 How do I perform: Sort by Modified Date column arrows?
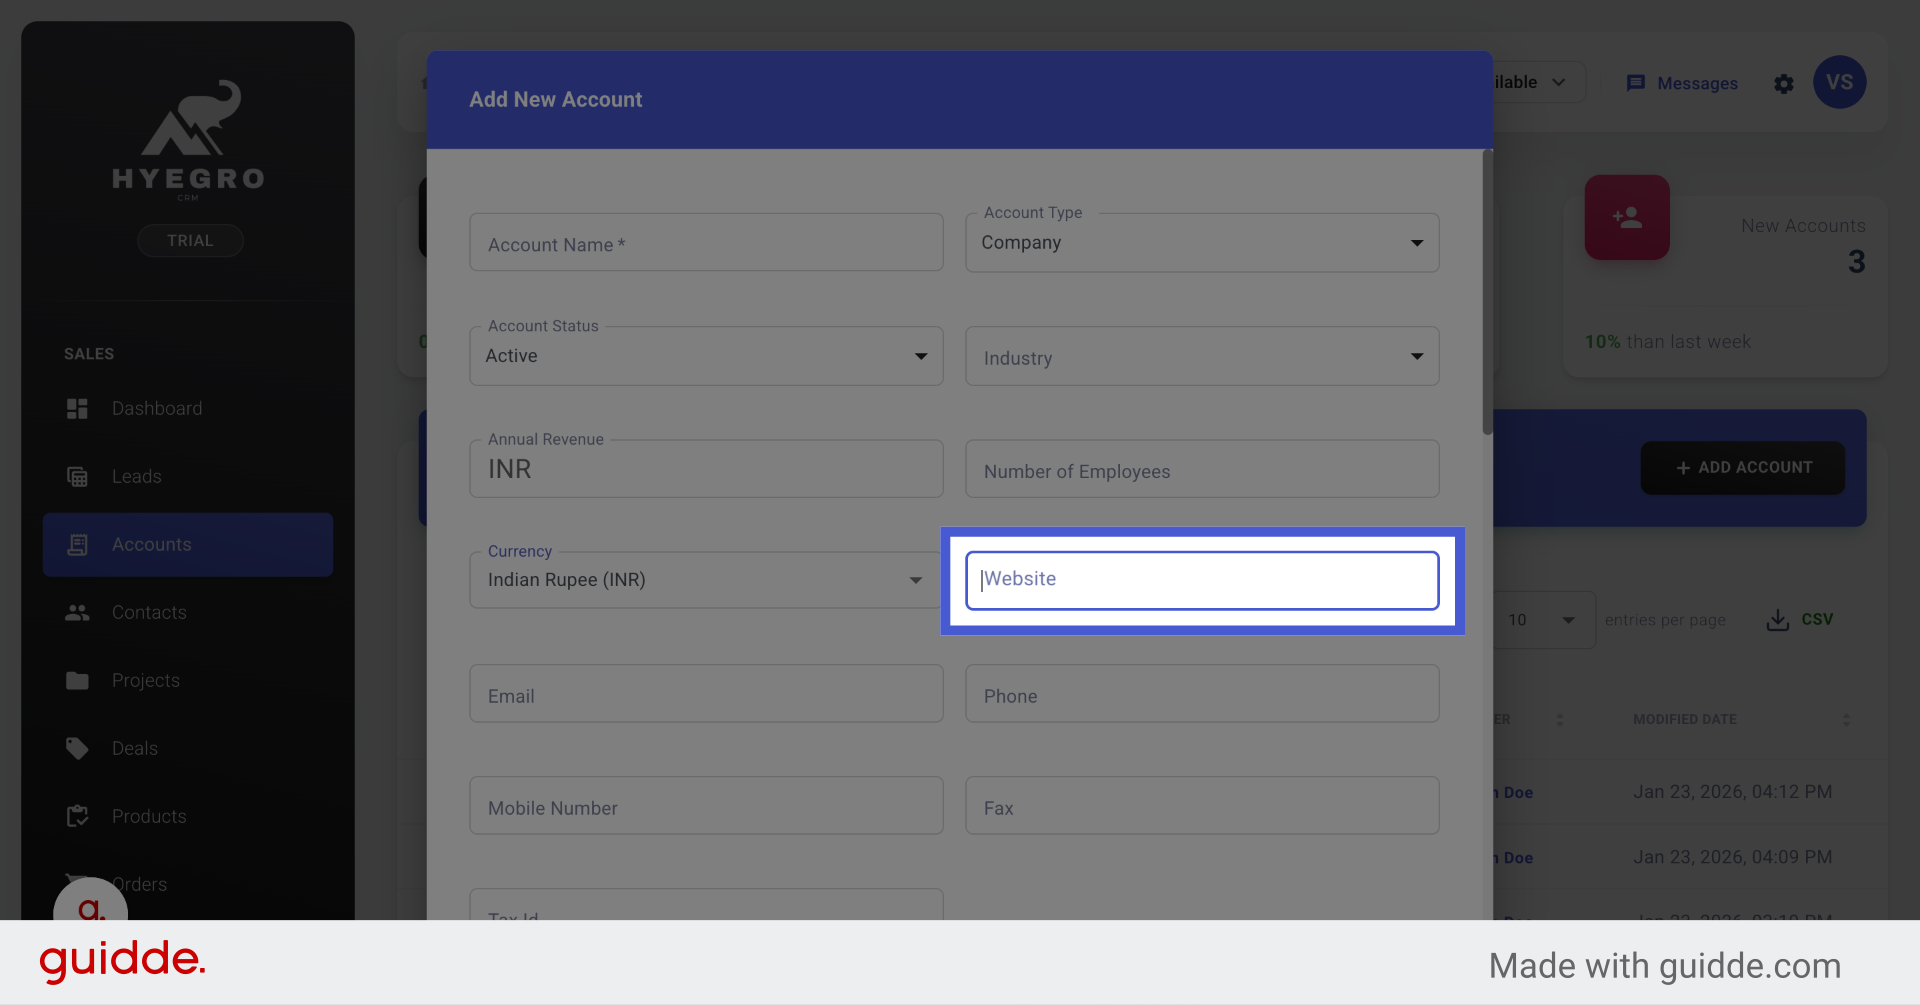(x=1849, y=719)
